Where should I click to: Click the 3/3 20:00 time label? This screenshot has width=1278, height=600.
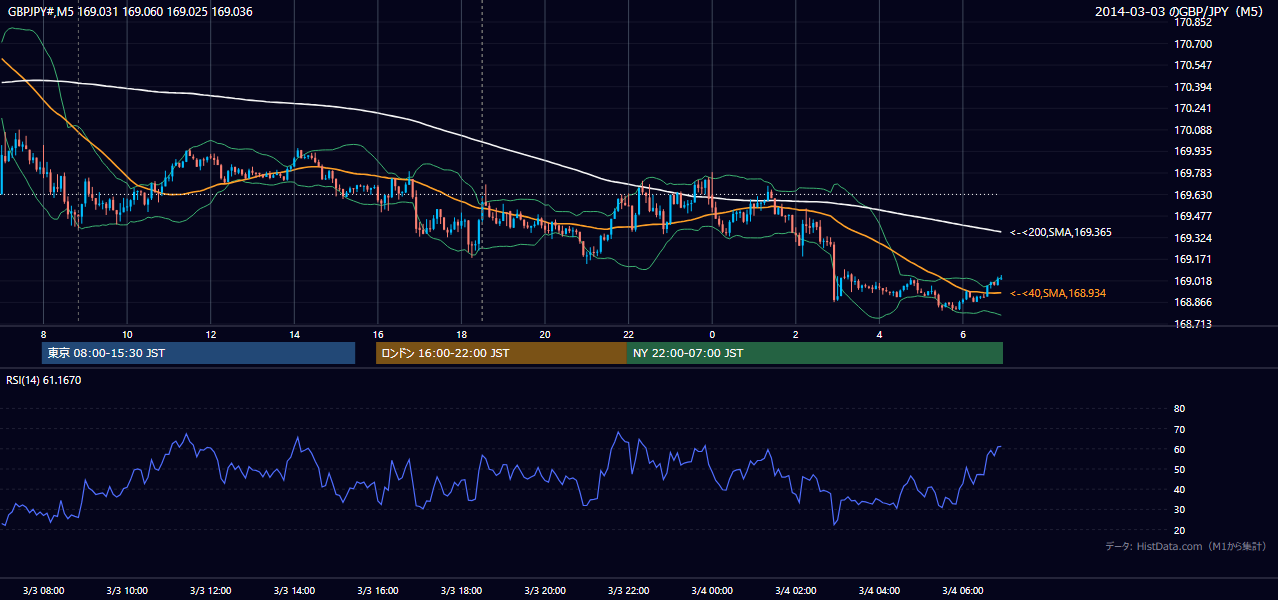point(545,590)
